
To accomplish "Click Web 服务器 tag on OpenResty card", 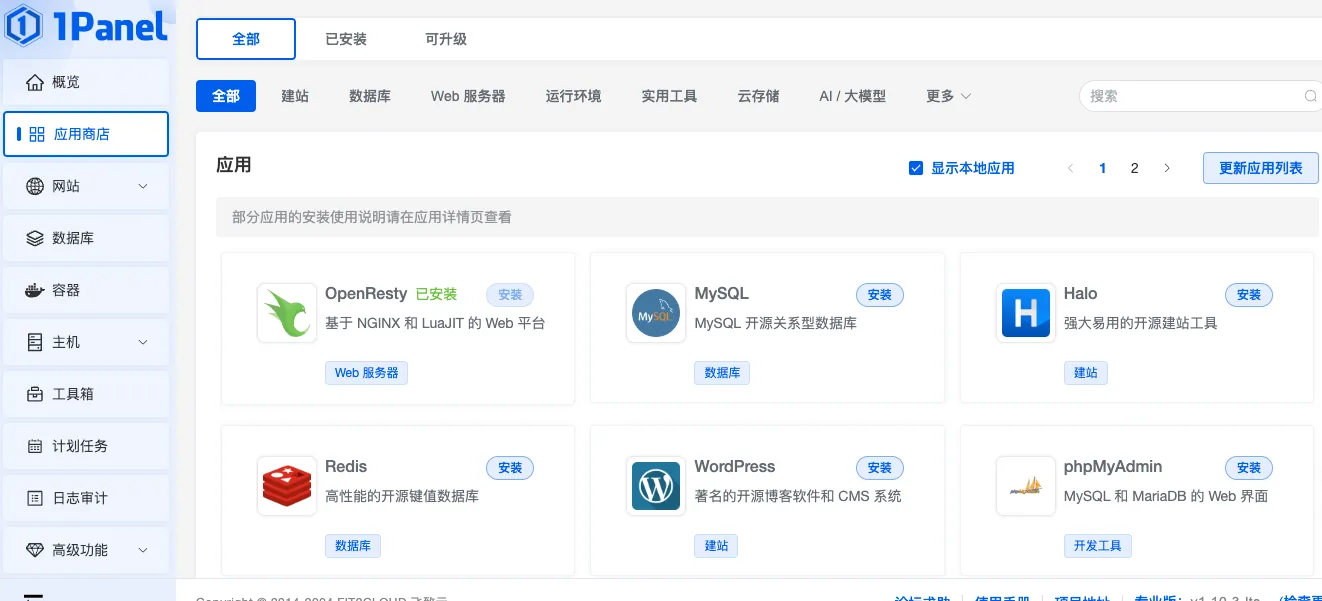I will click(x=366, y=373).
